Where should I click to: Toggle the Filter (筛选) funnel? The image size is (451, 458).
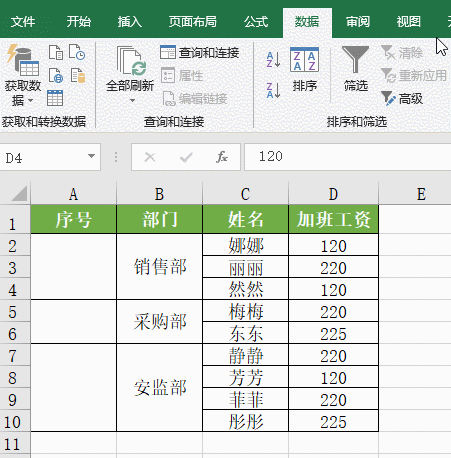point(356,69)
